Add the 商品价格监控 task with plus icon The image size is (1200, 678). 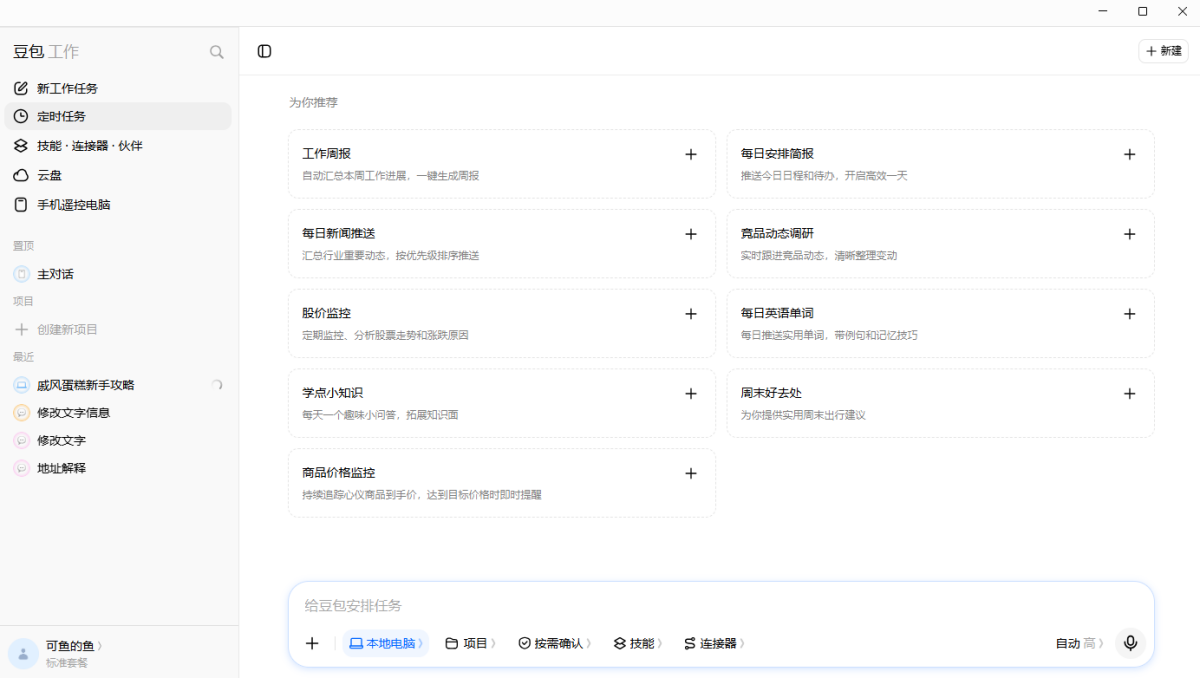point(690,473)
